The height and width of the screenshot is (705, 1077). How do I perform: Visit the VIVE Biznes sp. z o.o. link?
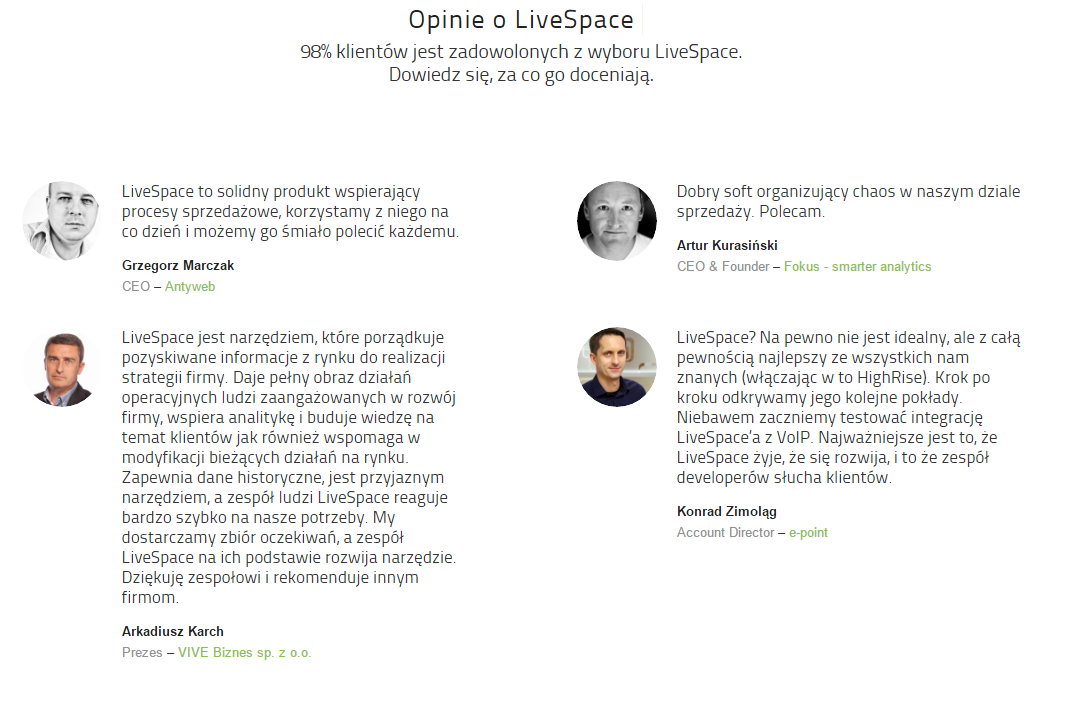point(245,653)
